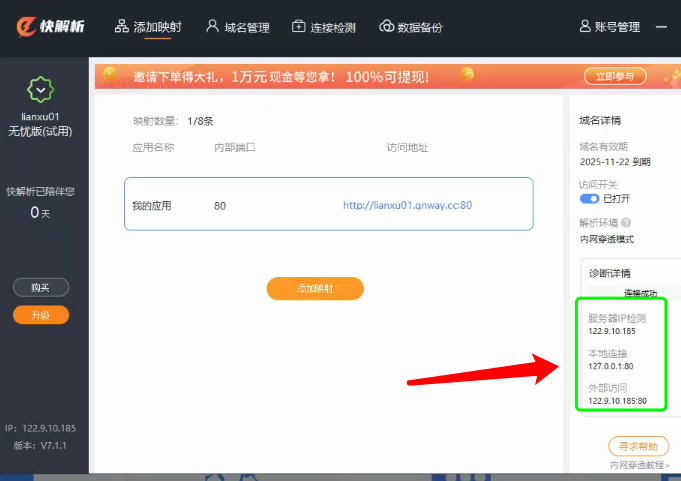This screenshot has height=481, width=681.
Task: Open the lianxu01.gnway.cc:80 link
Action: pyautogui.click(x=407, y=205)
